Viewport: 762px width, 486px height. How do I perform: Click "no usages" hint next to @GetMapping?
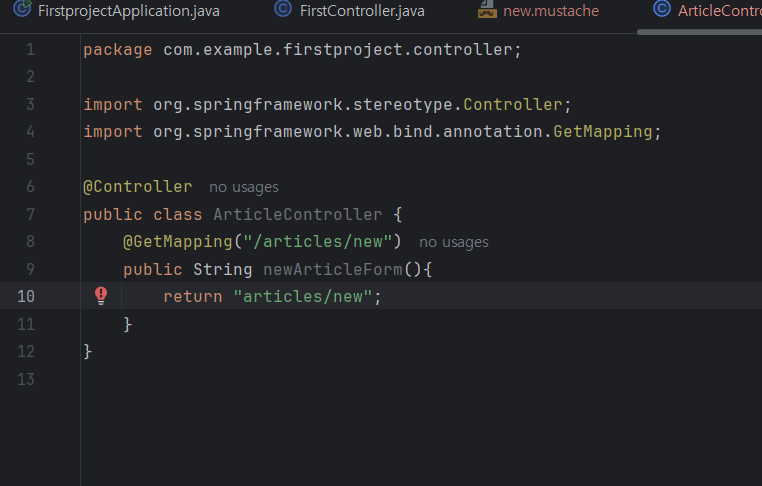[453, 242]
